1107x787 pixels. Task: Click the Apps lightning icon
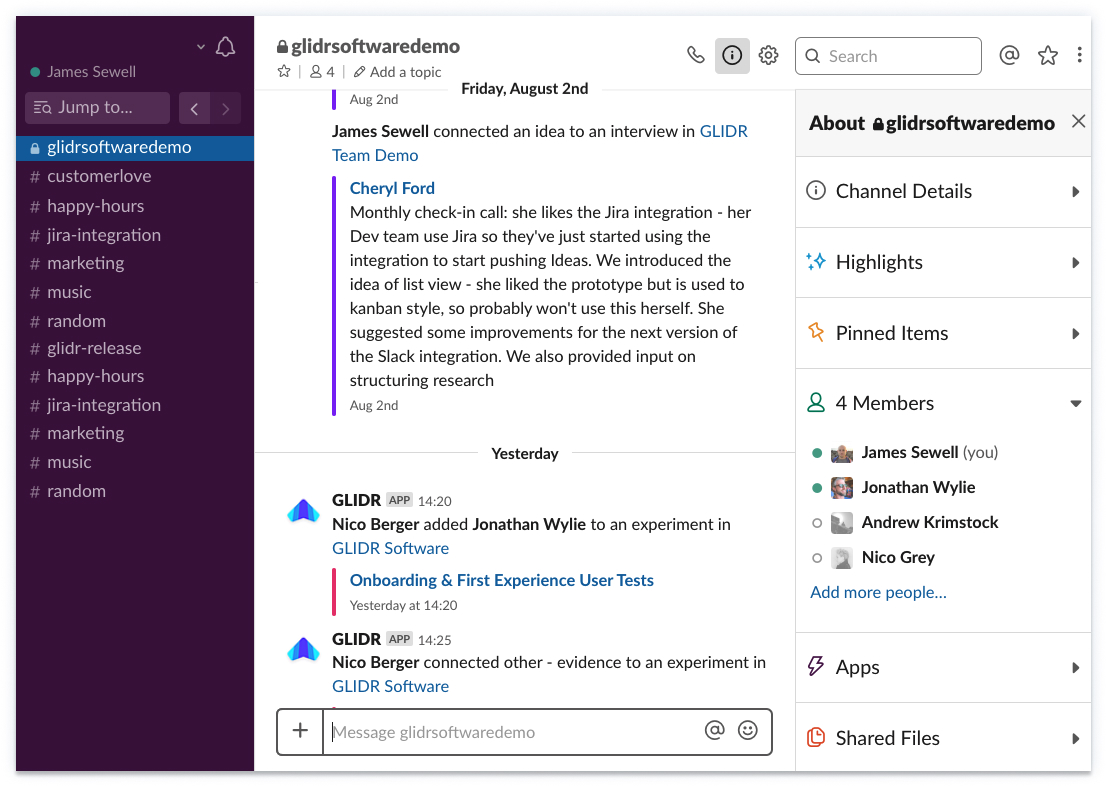pos(815,666)
